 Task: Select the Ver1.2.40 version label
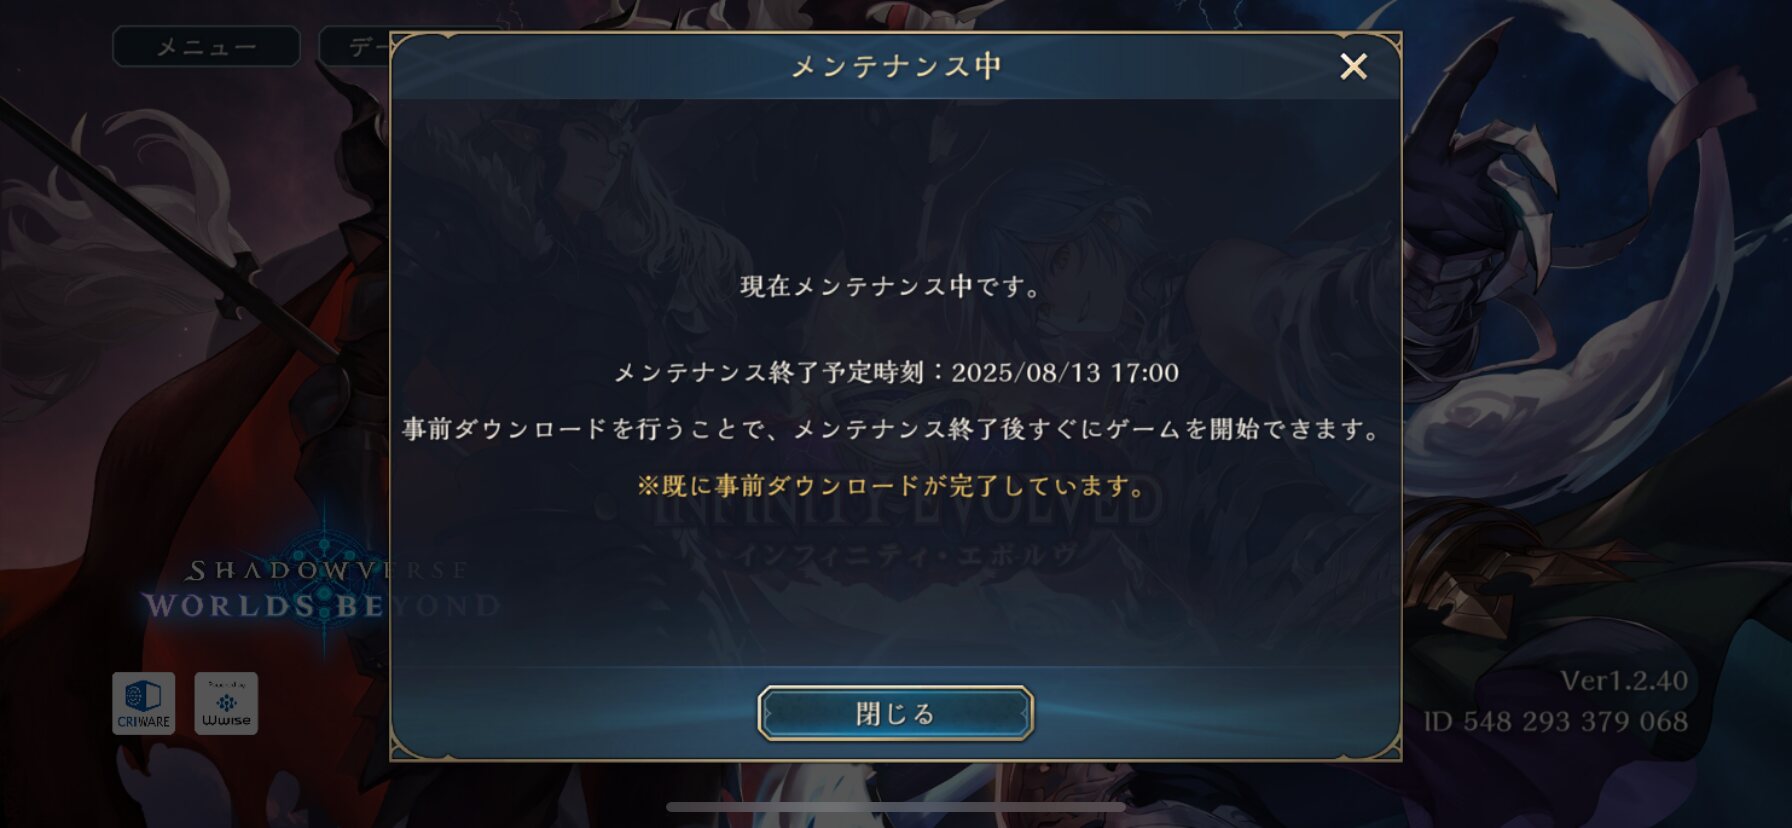(x=1624, y=681)
